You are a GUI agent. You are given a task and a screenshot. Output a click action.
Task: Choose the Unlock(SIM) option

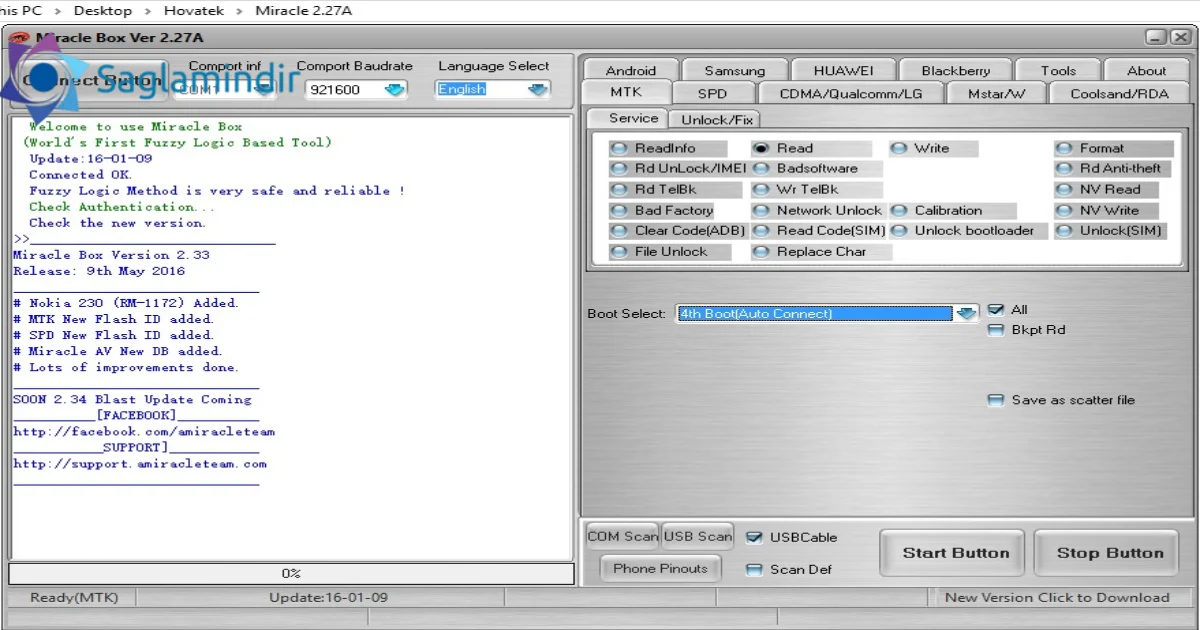tap(1109, 230)
